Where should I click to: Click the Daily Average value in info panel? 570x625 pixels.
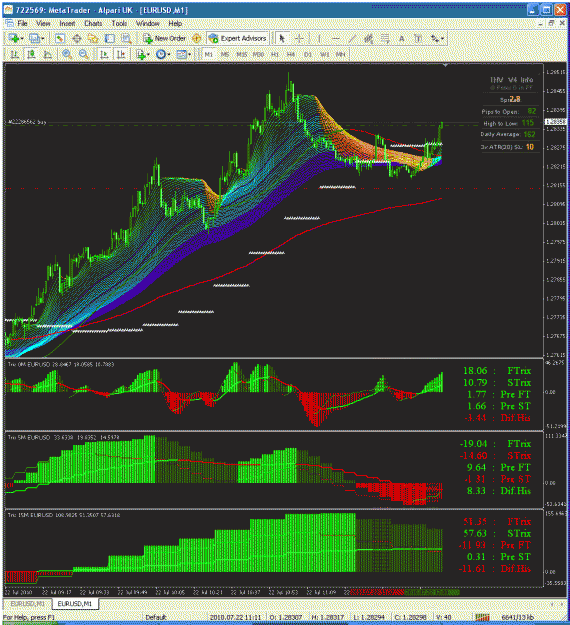click(x=529, y=134)
